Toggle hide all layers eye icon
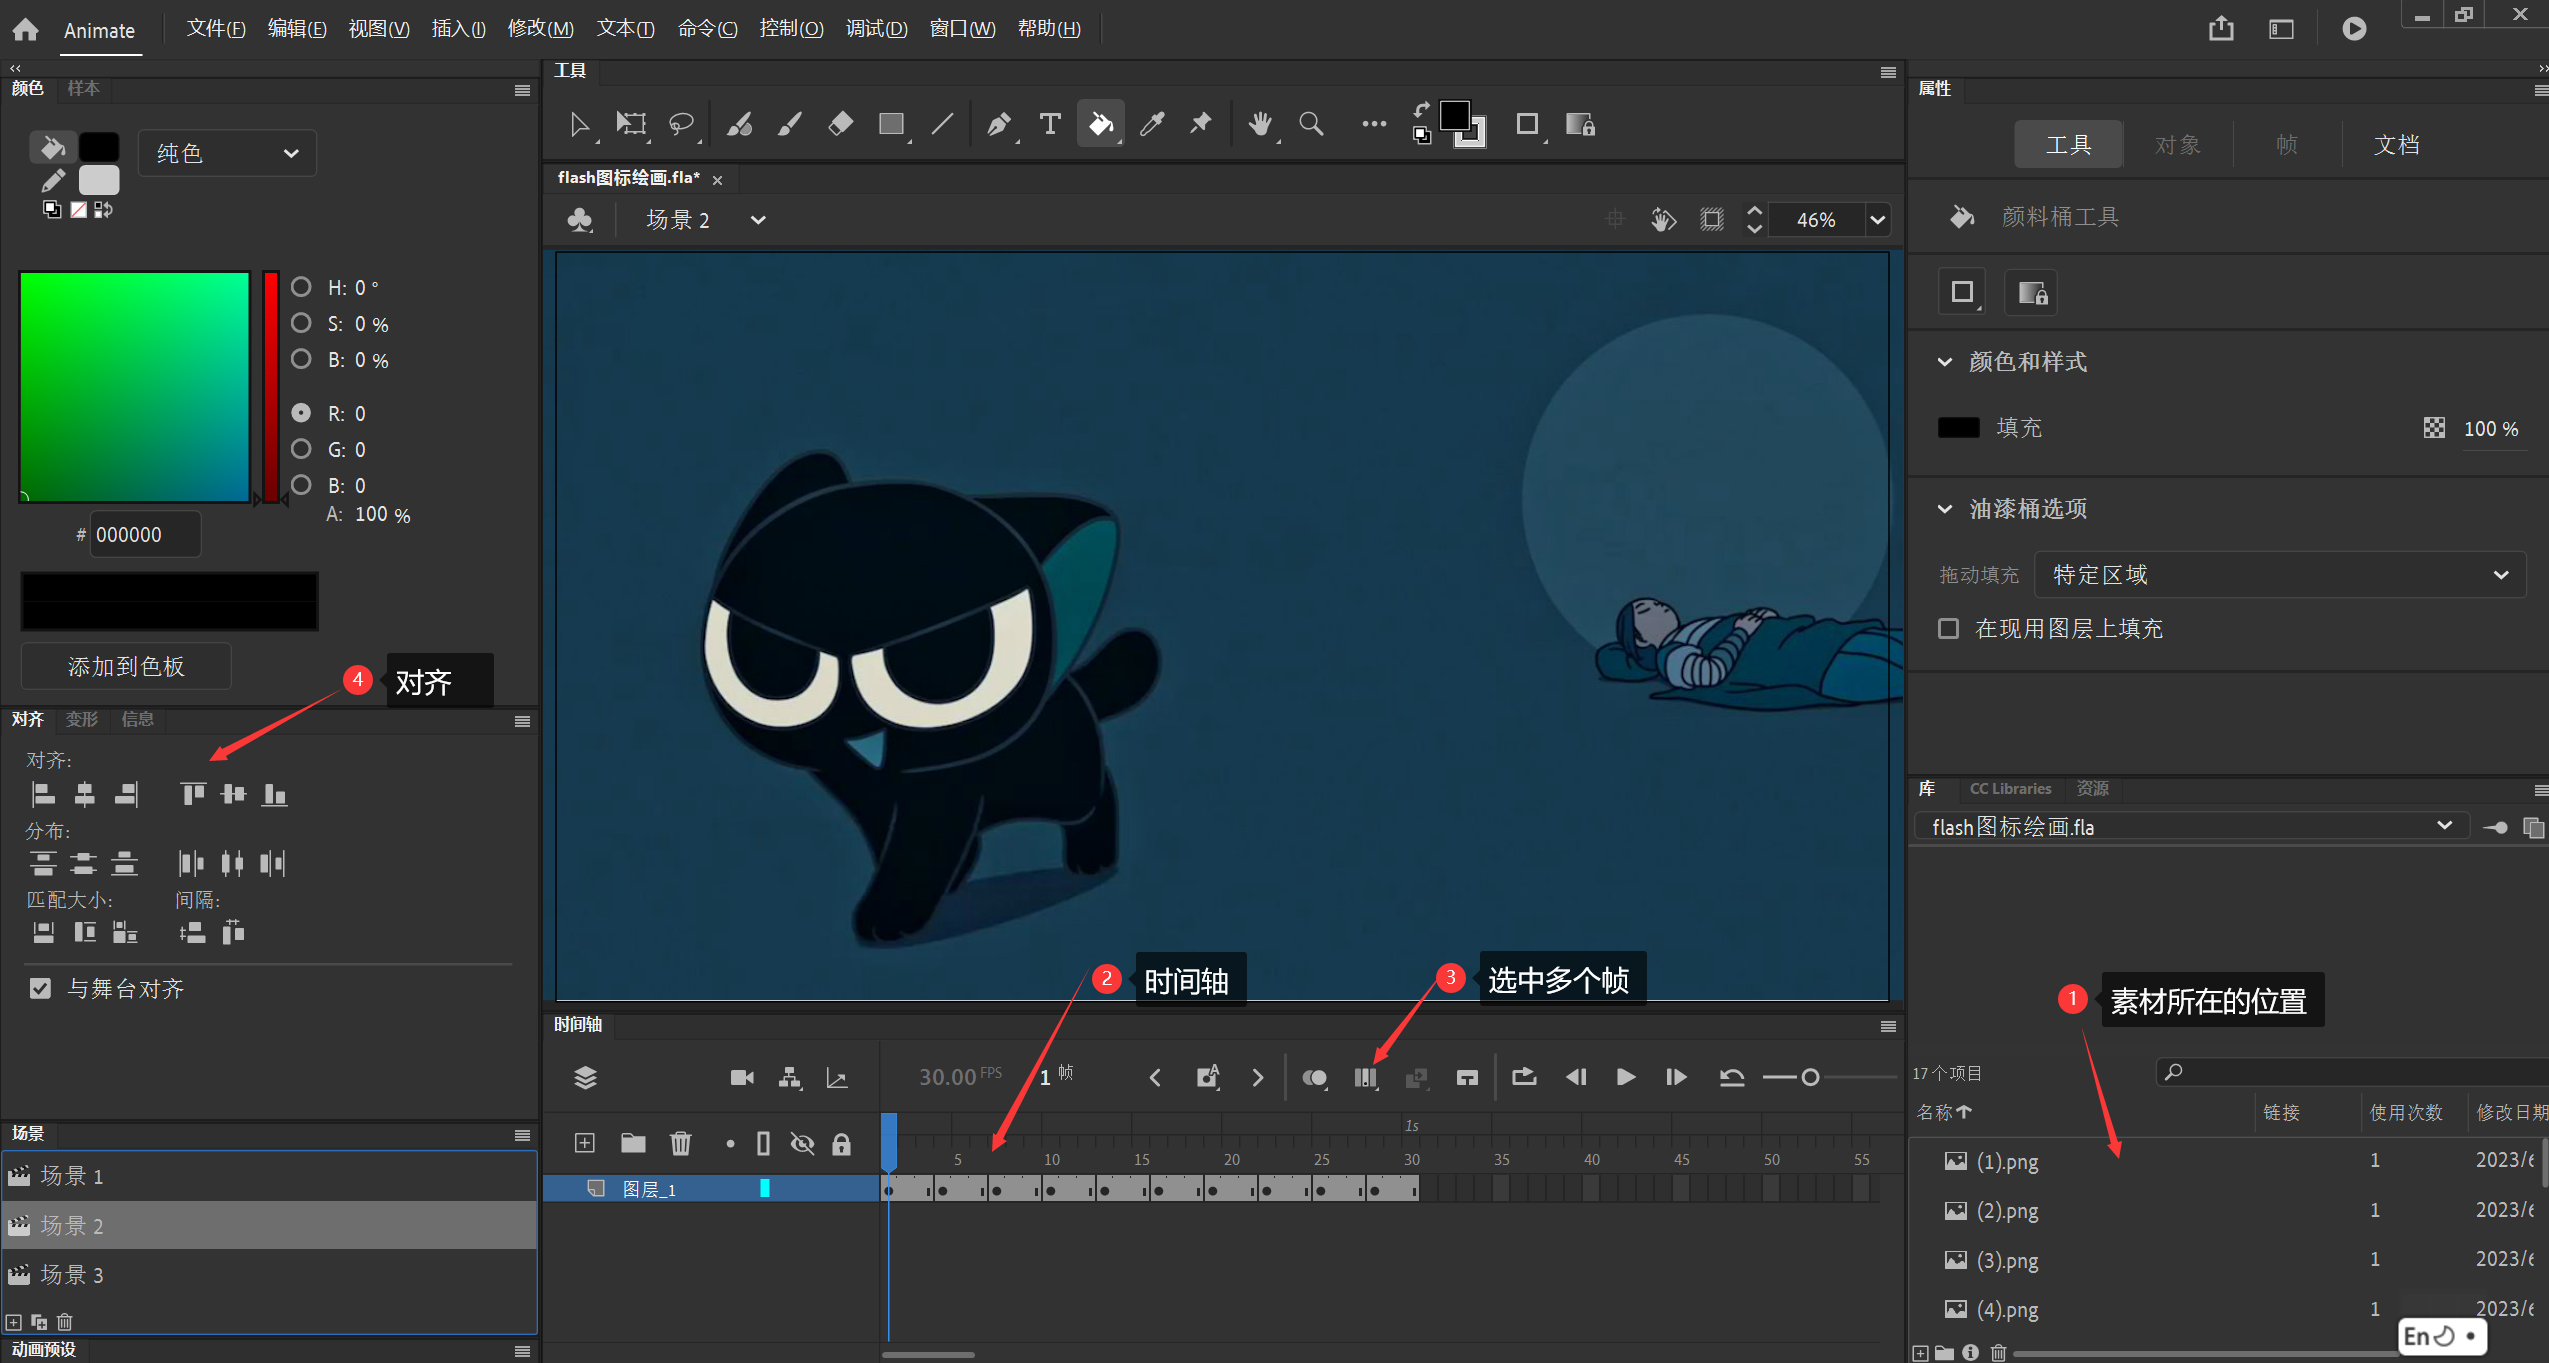Image resolution: width=2549 pixels, height=1363 pixels. 802,1143
